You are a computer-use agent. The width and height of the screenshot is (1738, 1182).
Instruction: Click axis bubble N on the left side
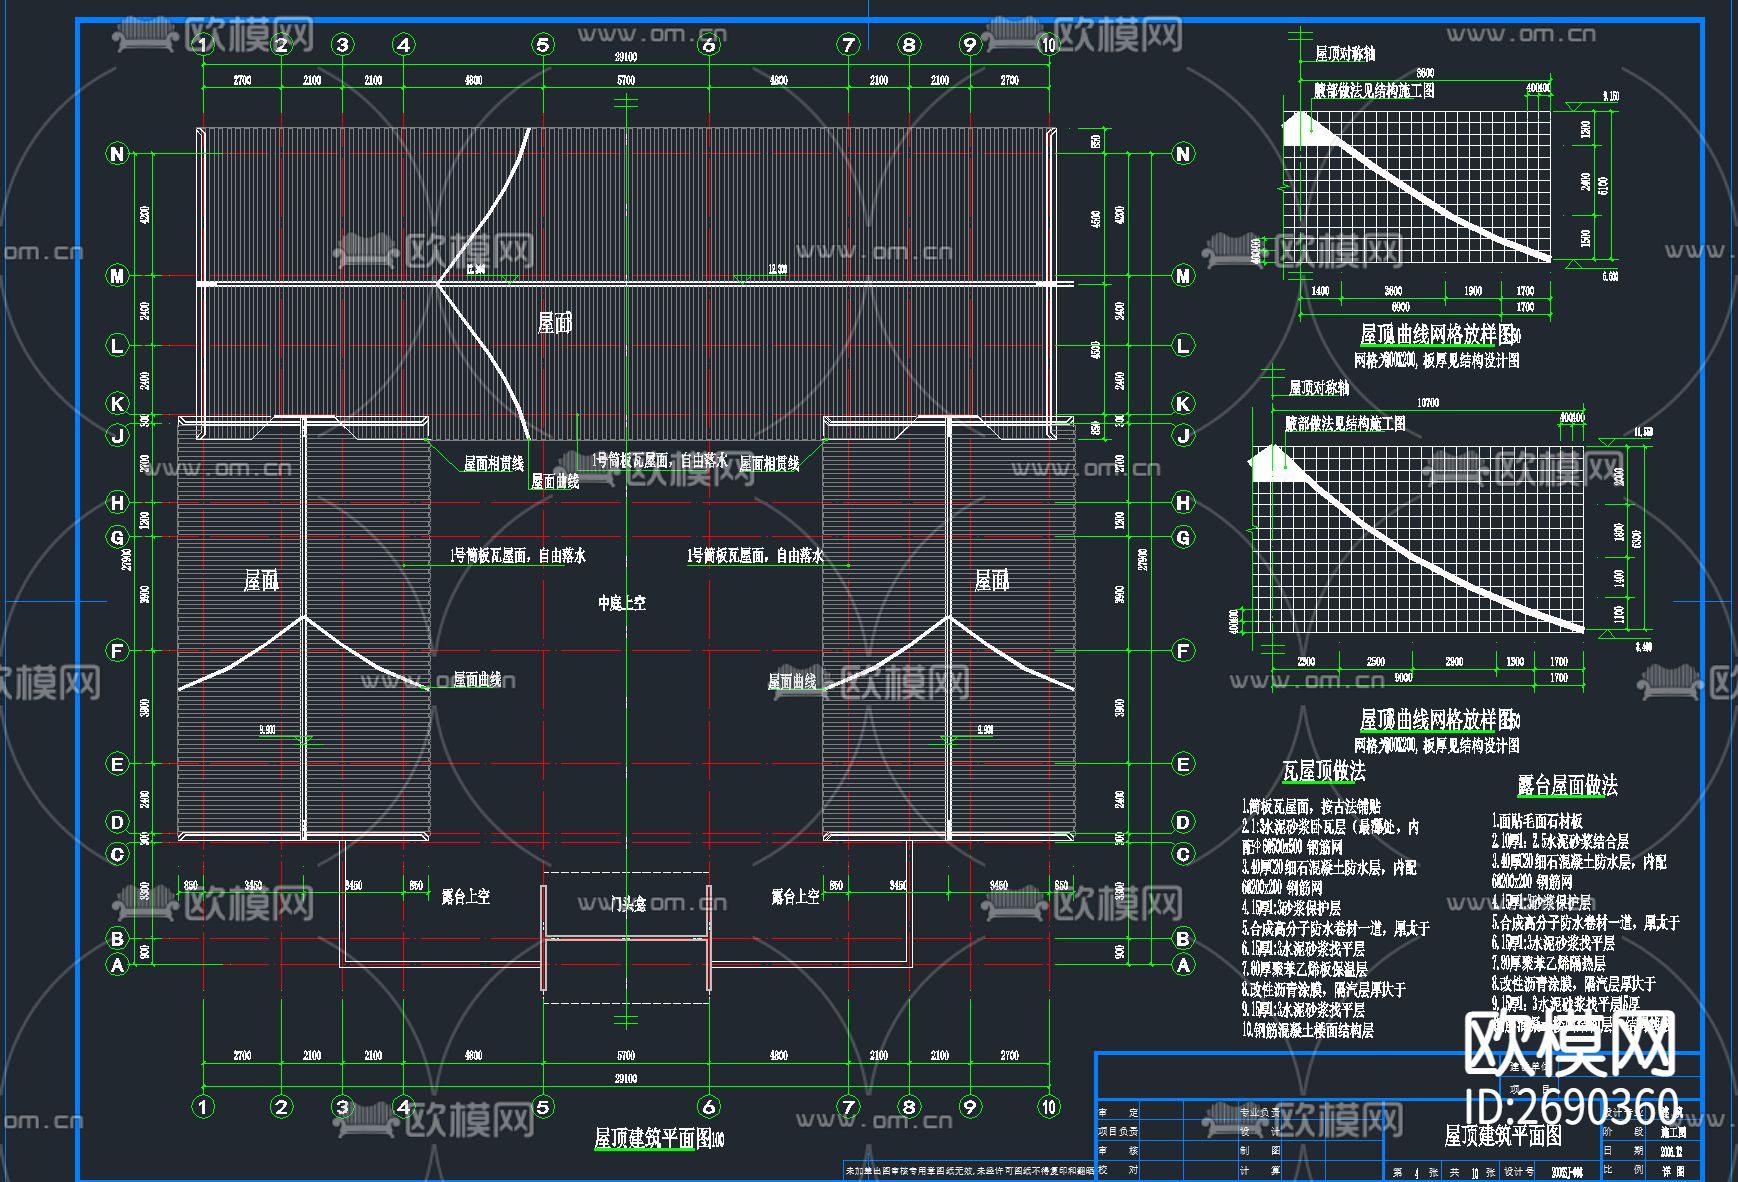(x=117, y=154)
